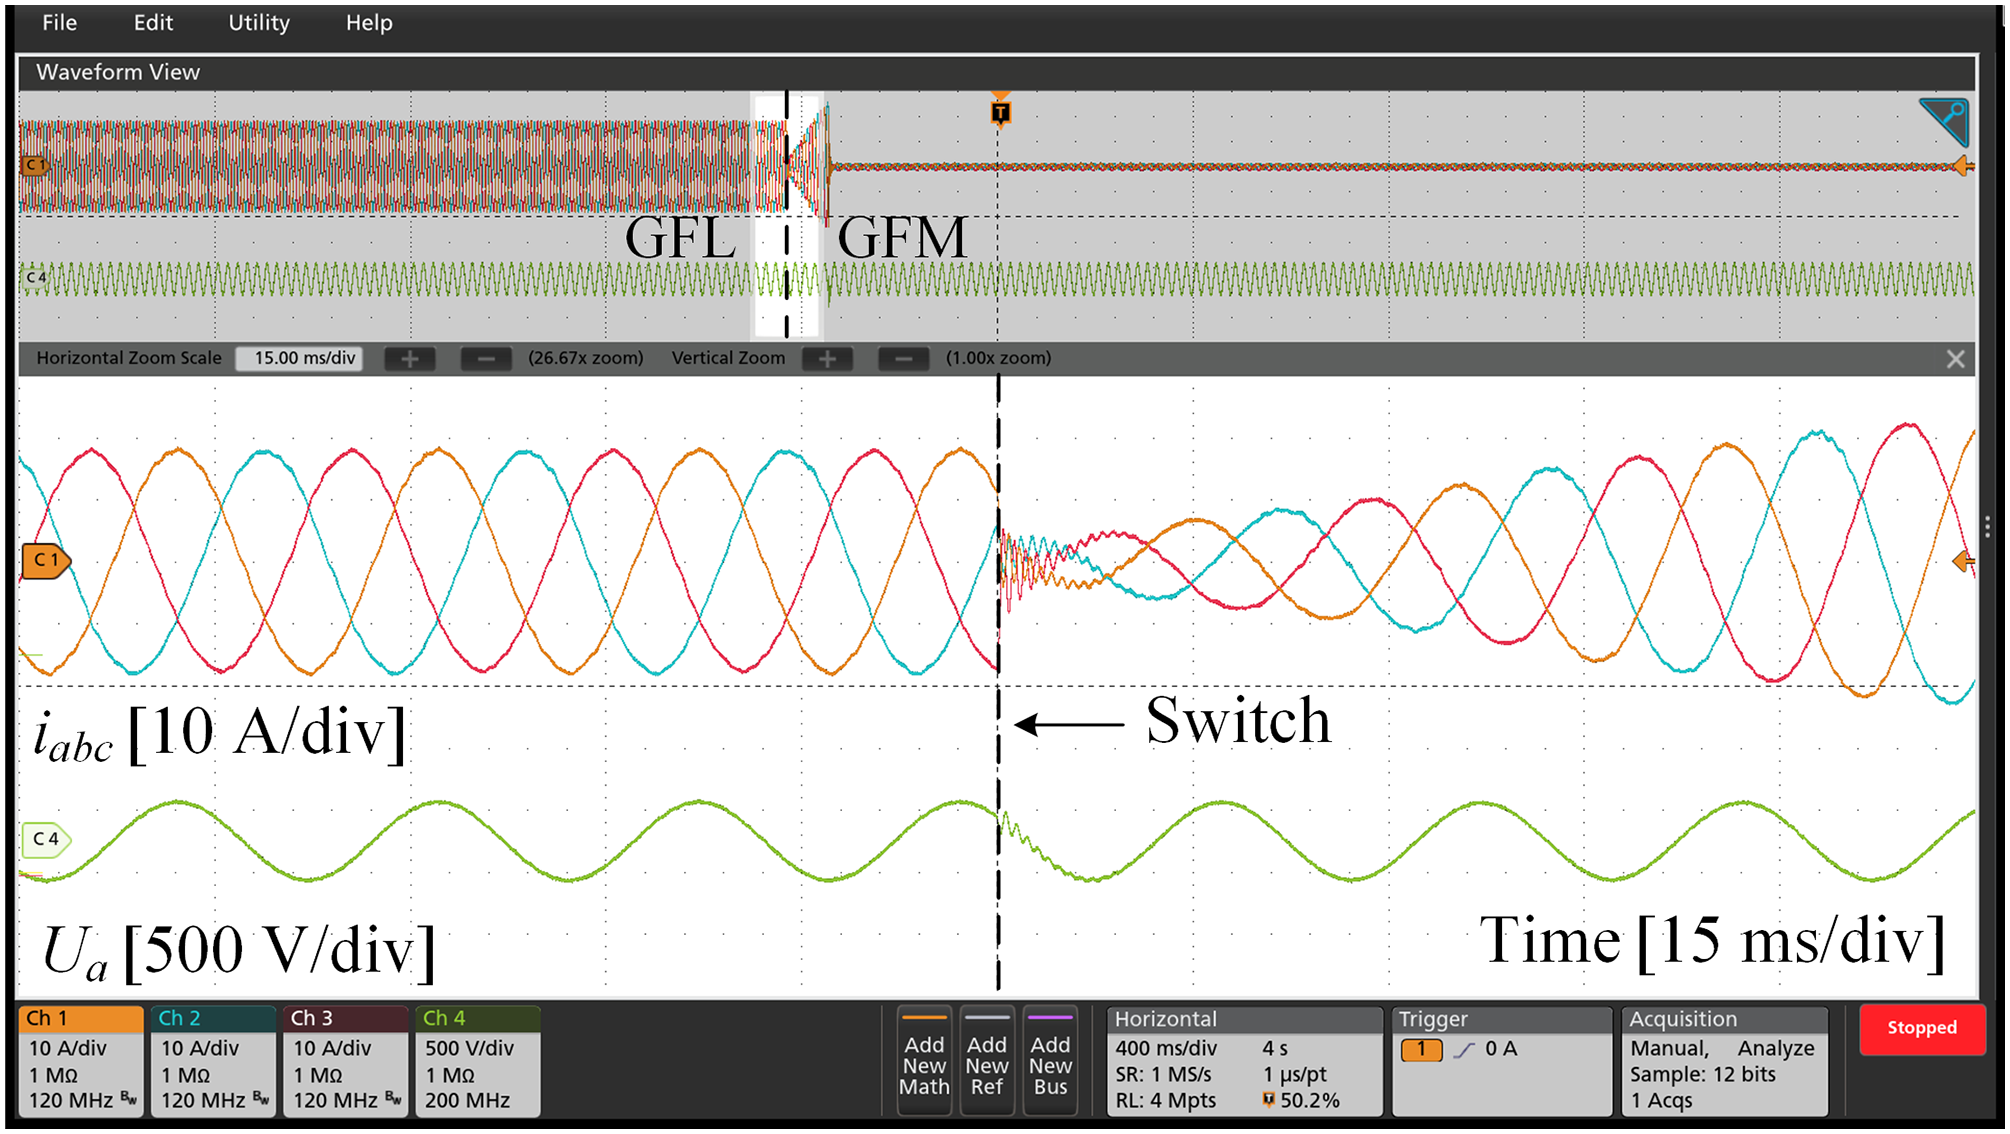Open the Ch 4 settings badge
The height and width of the screenshot is (1134, 2010).
coord(478,1061)
